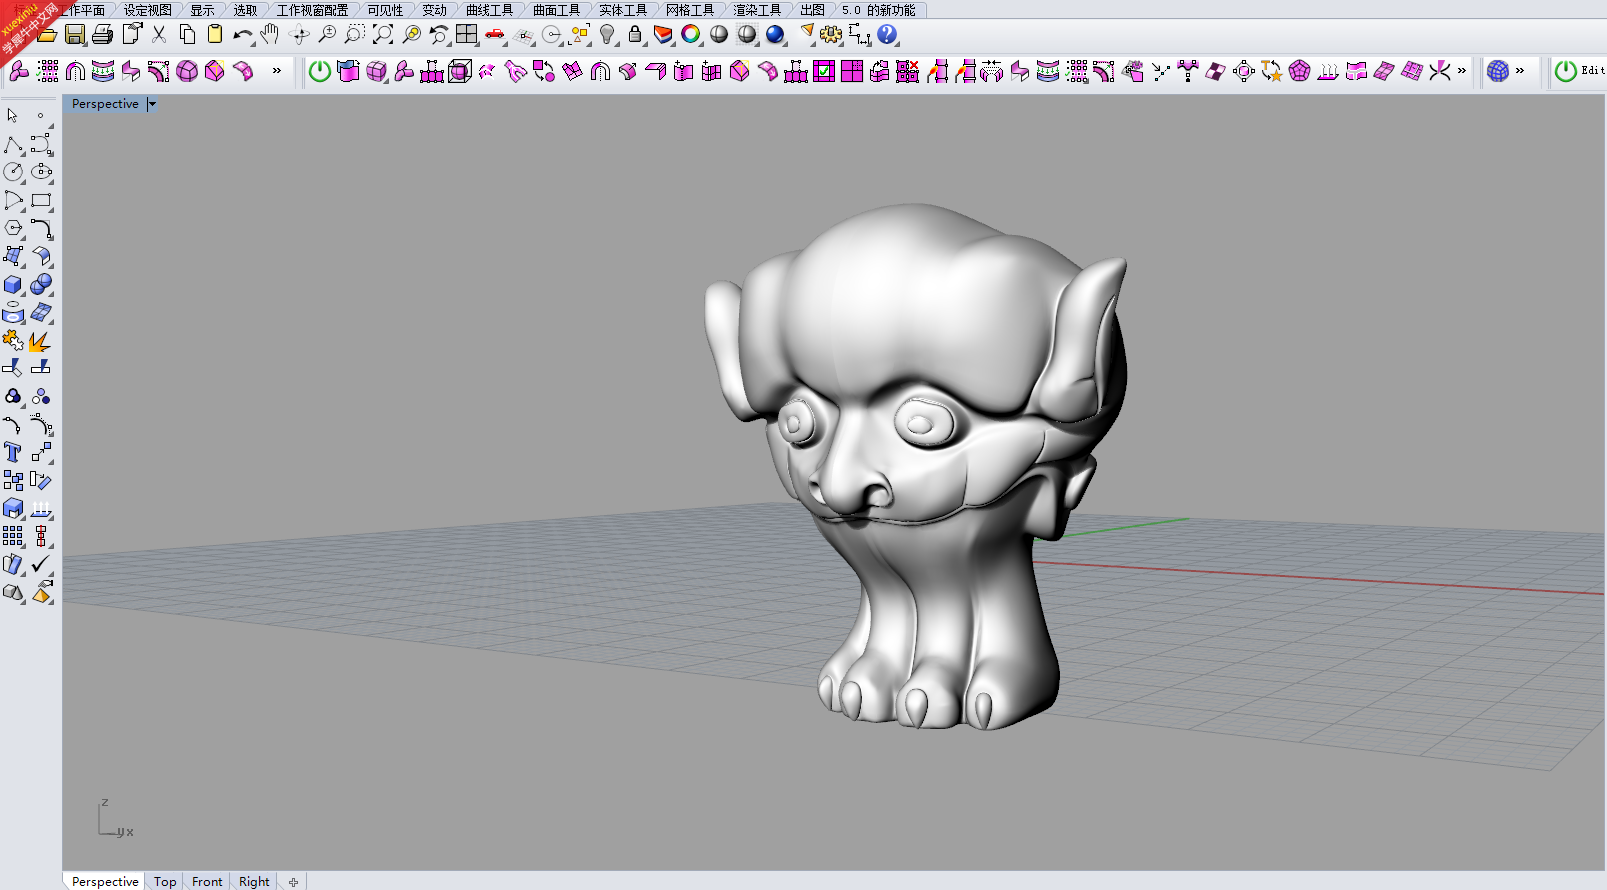Click the blue sphere render icon
This screenshot has width=1607, height=890.
click(x=775, y=35)
